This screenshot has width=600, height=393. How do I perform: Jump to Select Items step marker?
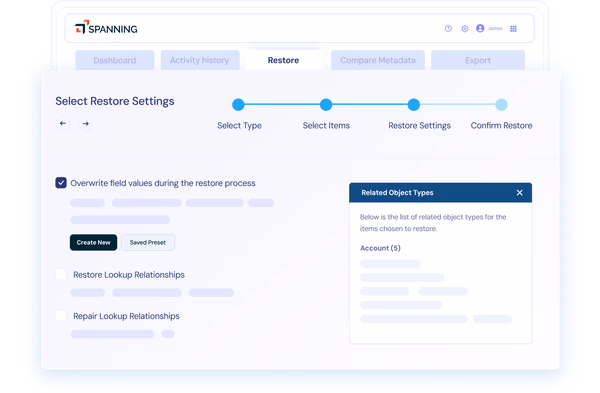(326, 104)
